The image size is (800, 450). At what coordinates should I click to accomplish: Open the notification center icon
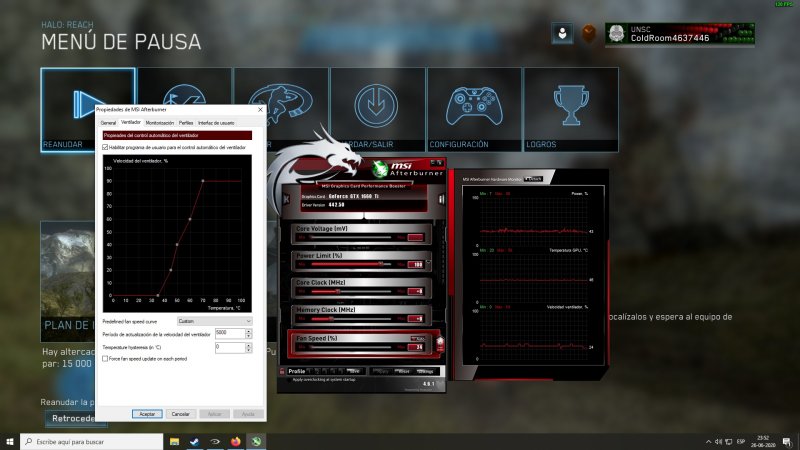[787, 441]
